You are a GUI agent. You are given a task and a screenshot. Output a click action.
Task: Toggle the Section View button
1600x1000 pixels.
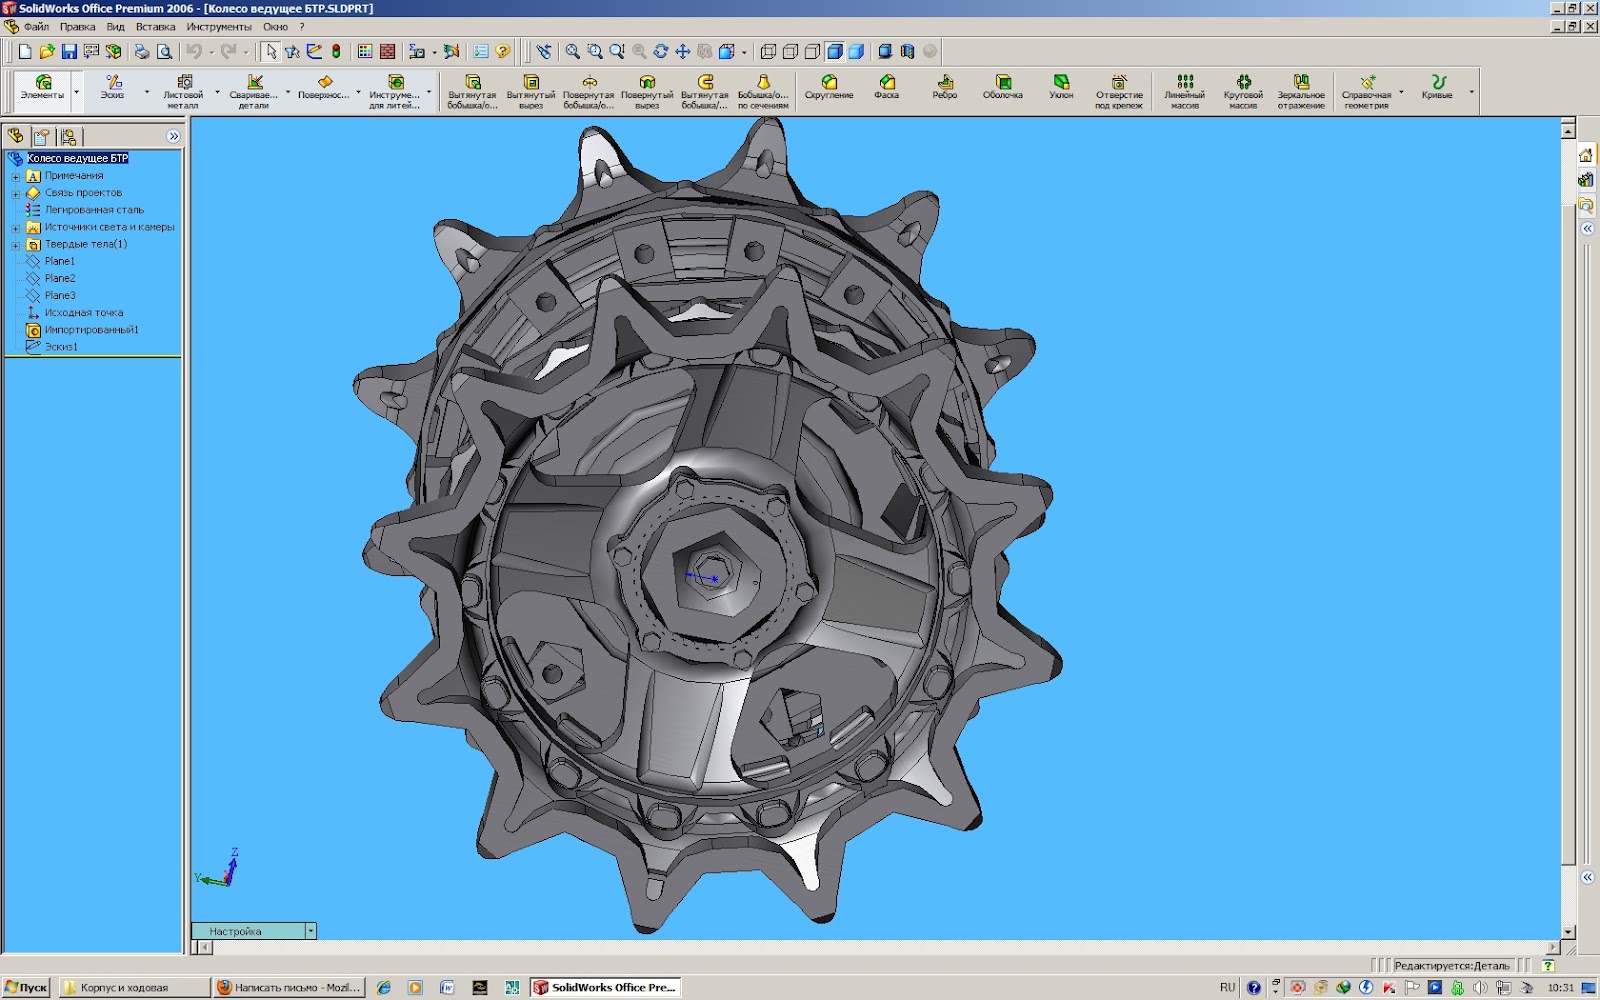click(907, 51)
